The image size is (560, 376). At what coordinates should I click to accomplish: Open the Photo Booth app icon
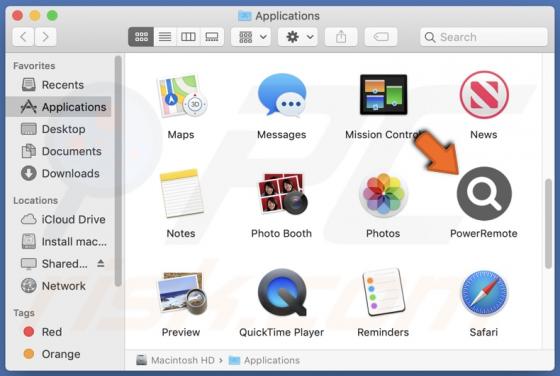point(282,194)
